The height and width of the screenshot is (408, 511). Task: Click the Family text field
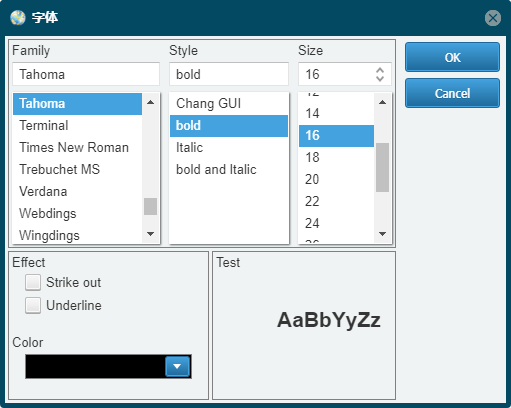[86, 74]
